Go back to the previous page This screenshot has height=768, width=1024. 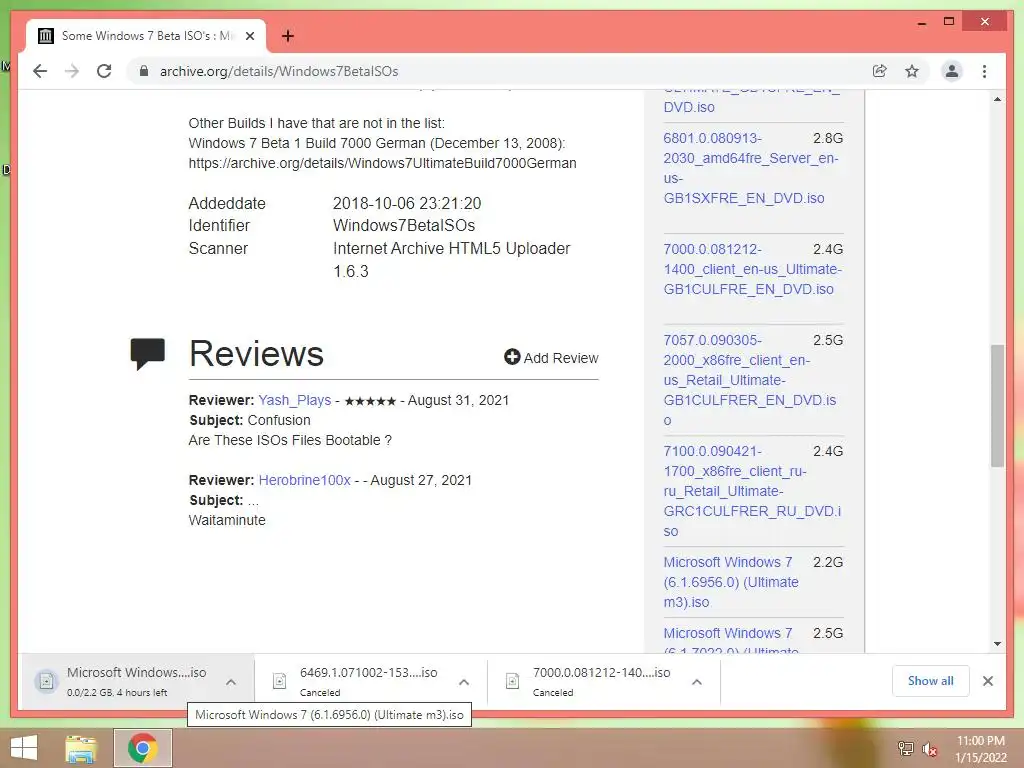(40, 71)
